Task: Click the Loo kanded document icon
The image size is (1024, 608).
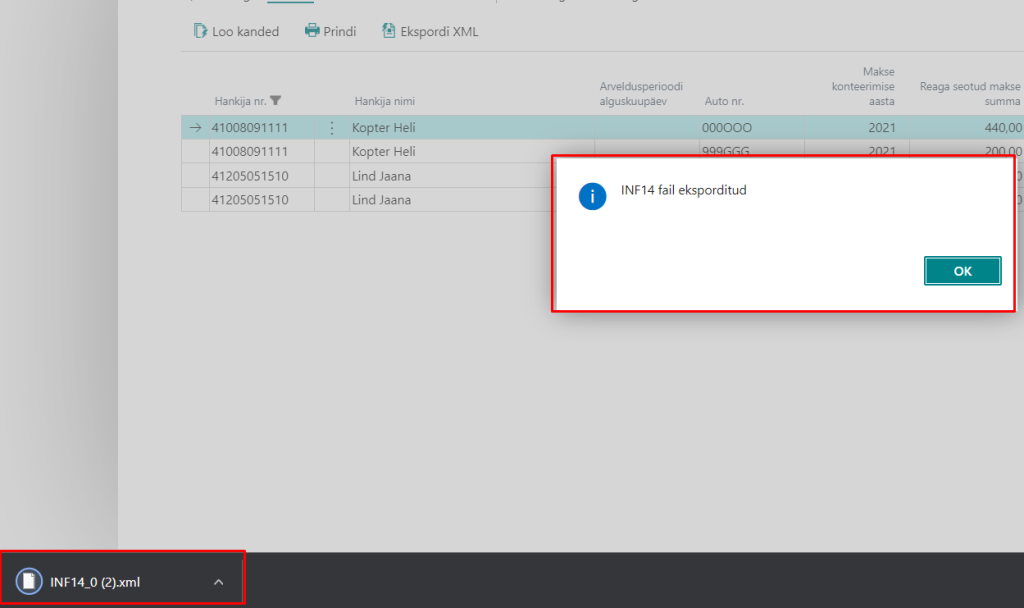Action: coord(200,32)
